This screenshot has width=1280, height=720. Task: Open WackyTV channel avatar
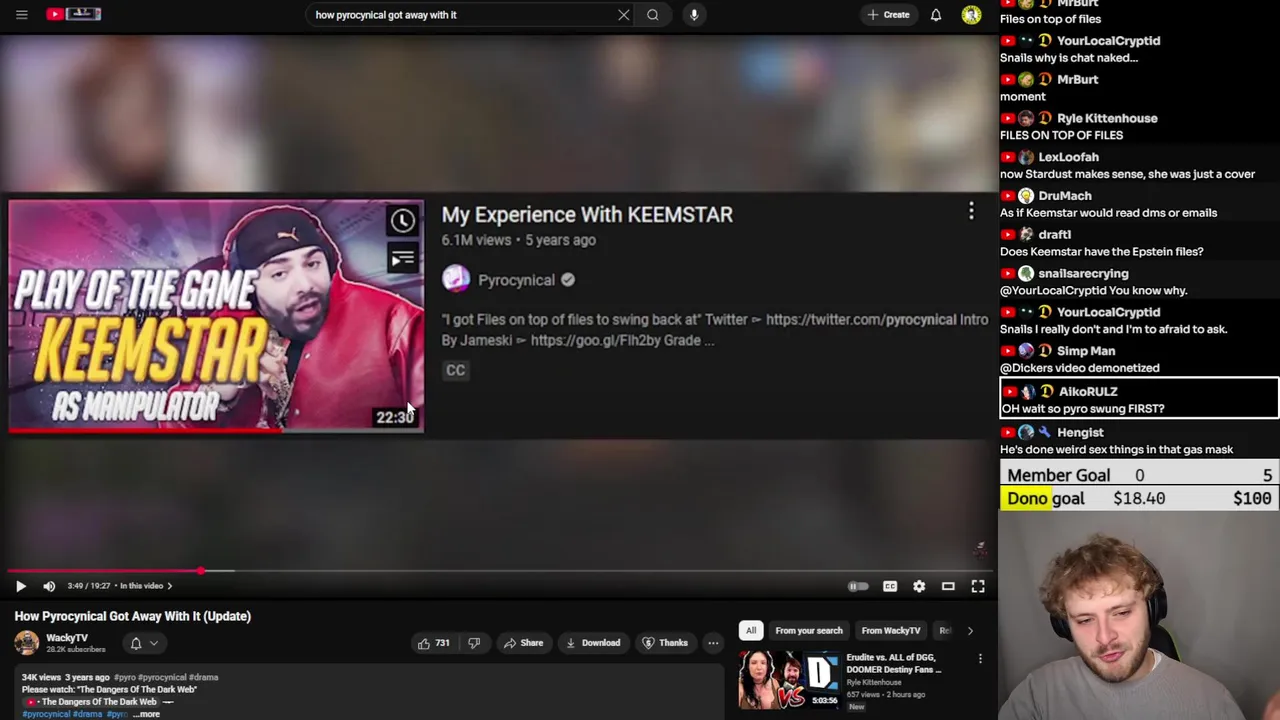[x=27, y=643]
